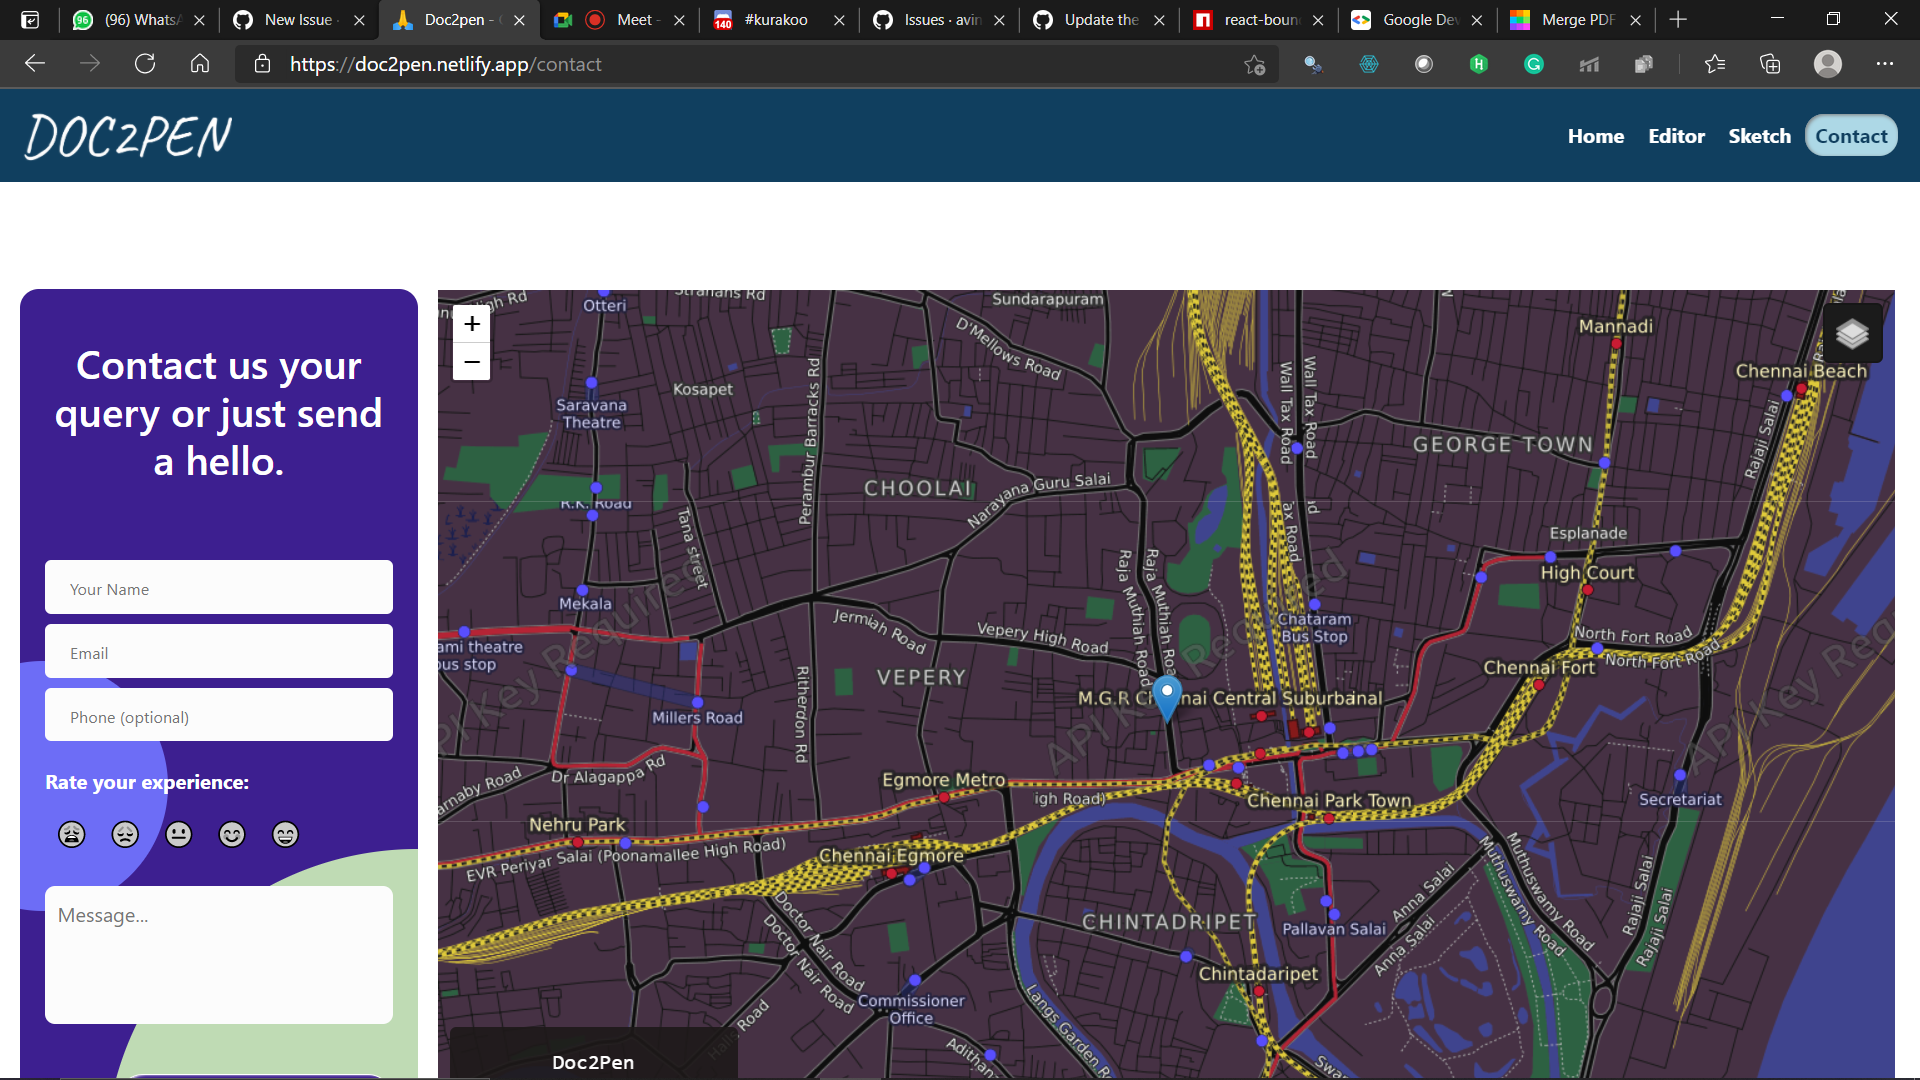Click the Email input field
Screen dimensions: 1920x1080
(219, 652)
